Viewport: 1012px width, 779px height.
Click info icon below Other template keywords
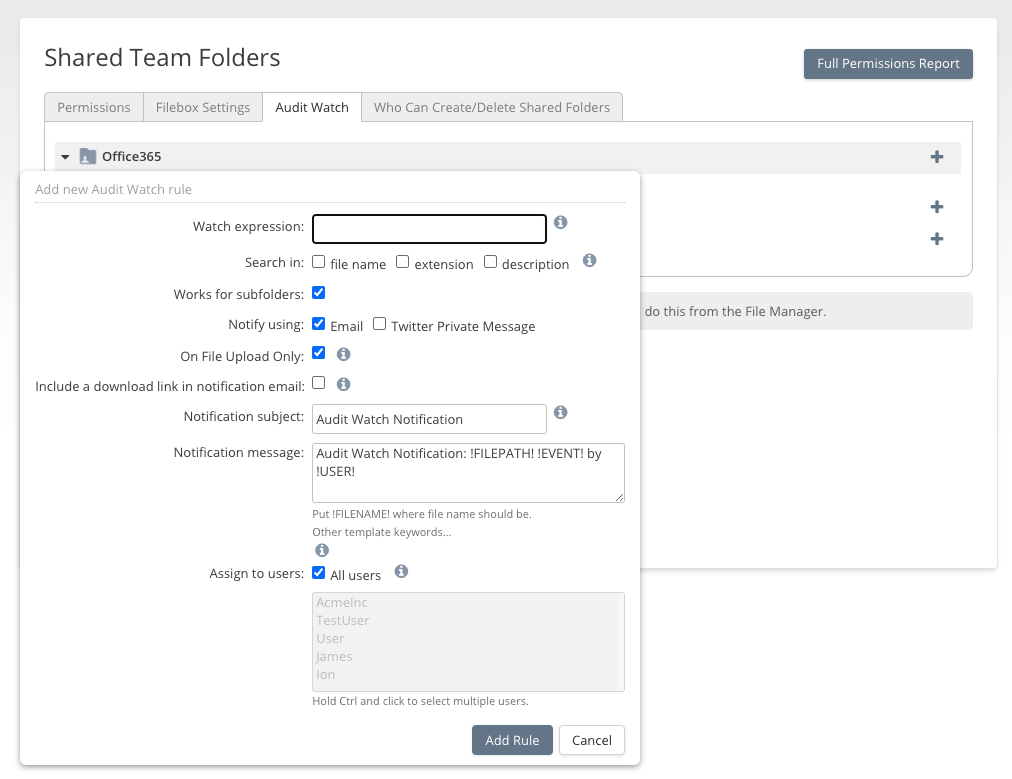tap(322, 551)
